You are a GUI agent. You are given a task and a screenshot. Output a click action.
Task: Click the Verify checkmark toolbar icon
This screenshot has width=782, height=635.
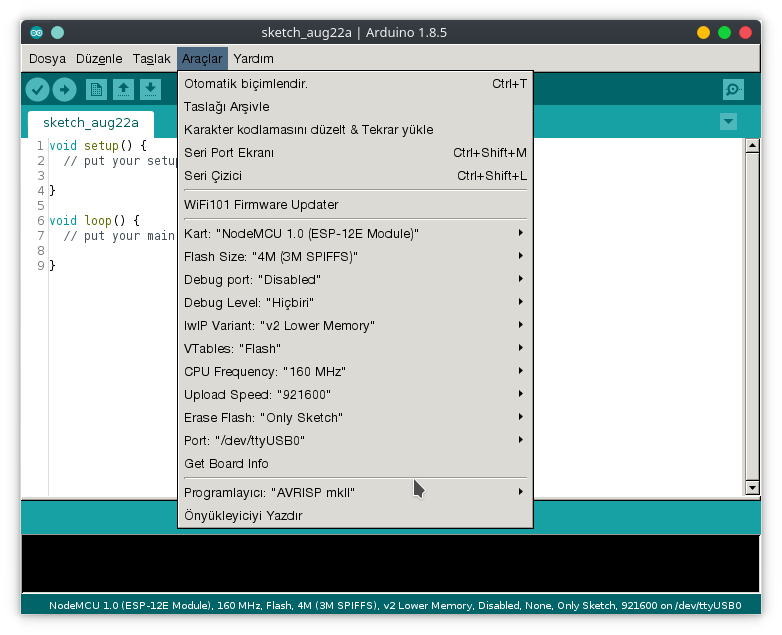pyautogui.click(x=38, y=90)
